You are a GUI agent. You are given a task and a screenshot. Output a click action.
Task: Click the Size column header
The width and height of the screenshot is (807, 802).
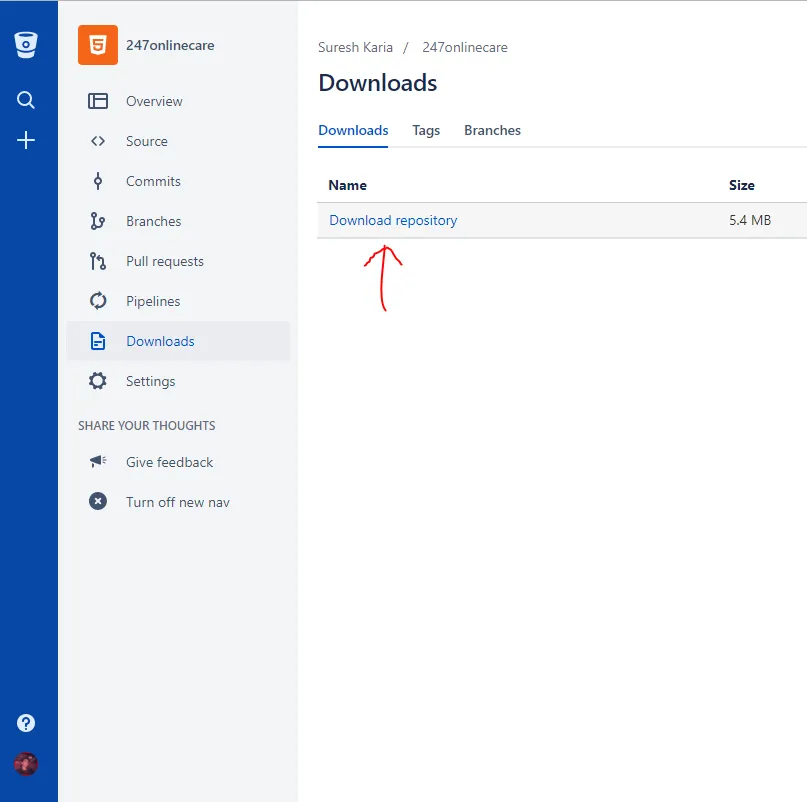click(x=741, y=185)
